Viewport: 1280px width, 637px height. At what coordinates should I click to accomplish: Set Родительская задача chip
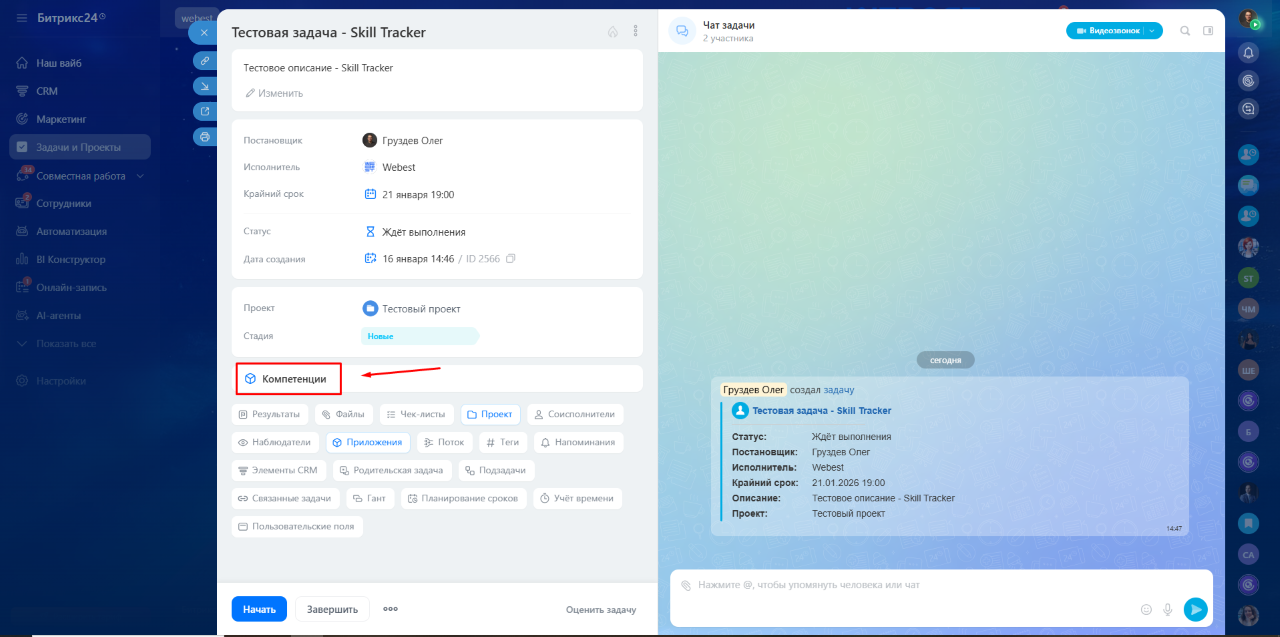392,470
